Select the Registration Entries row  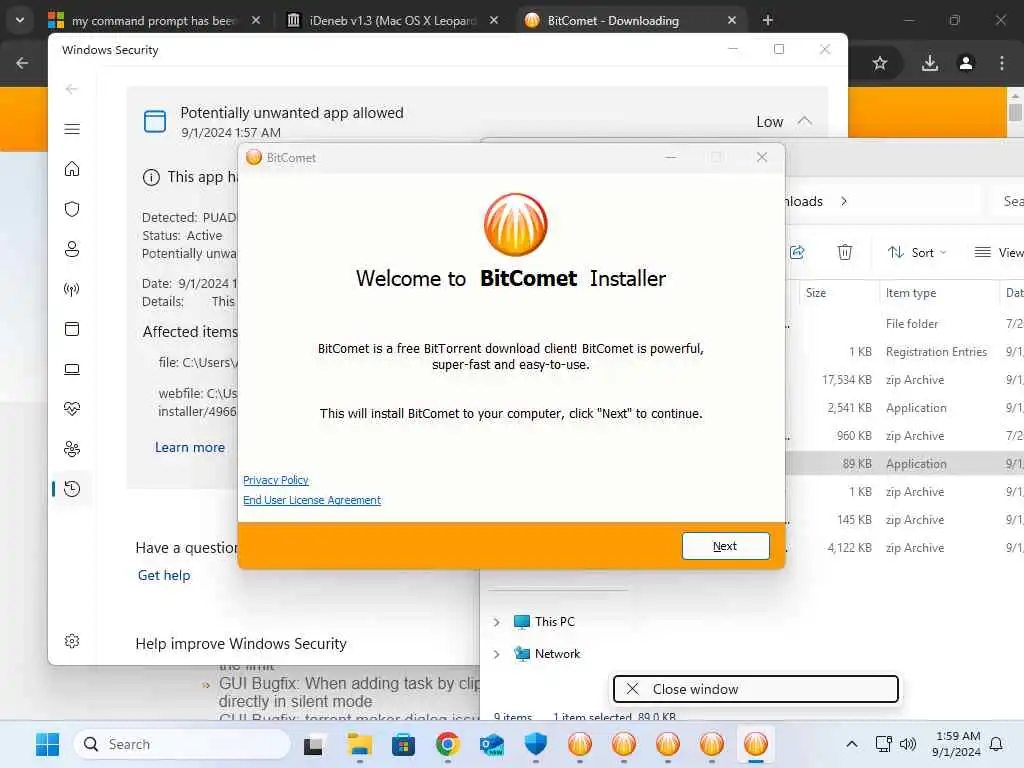[904, 351]
